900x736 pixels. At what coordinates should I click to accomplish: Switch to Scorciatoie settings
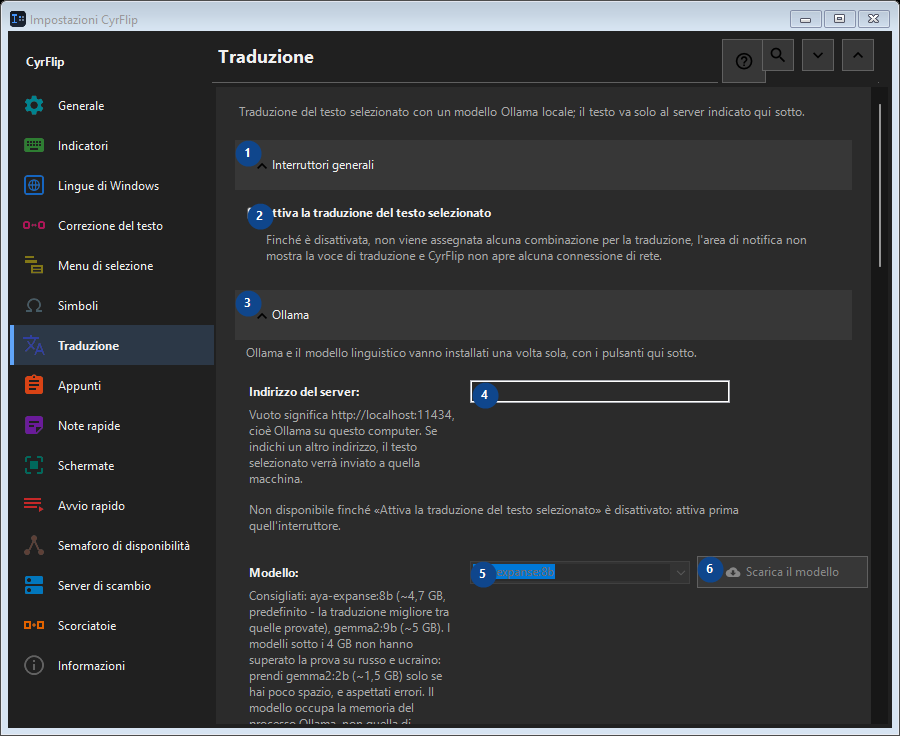112,626
